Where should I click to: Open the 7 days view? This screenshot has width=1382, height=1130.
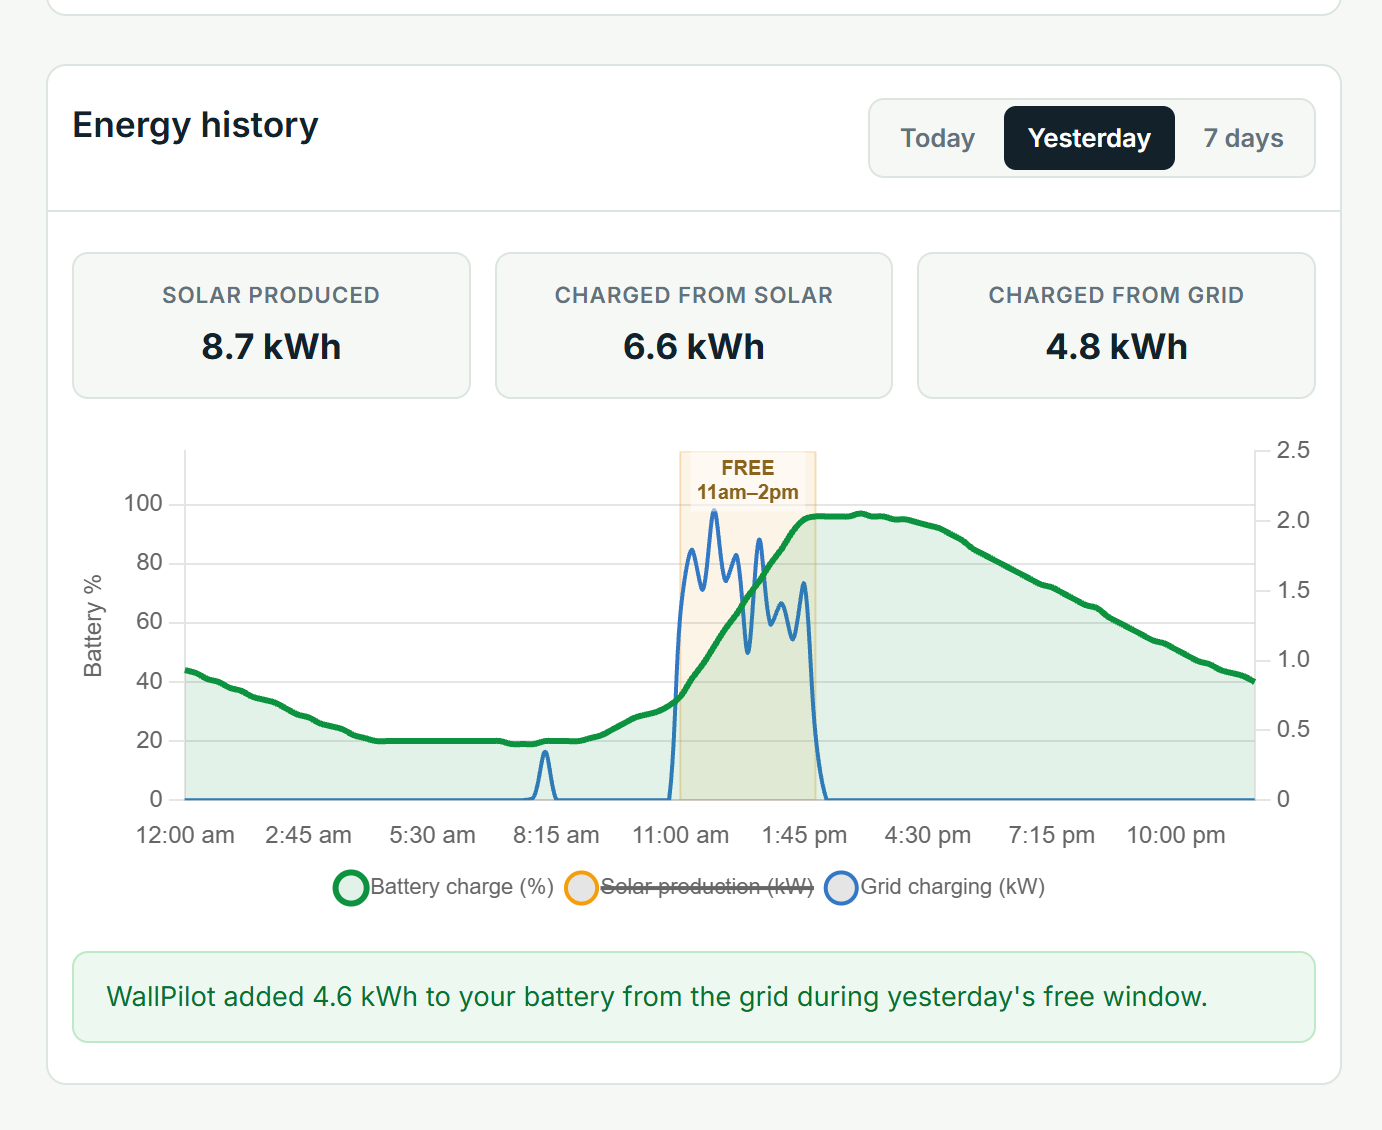pyautogui.click(x=1243, y=138)
